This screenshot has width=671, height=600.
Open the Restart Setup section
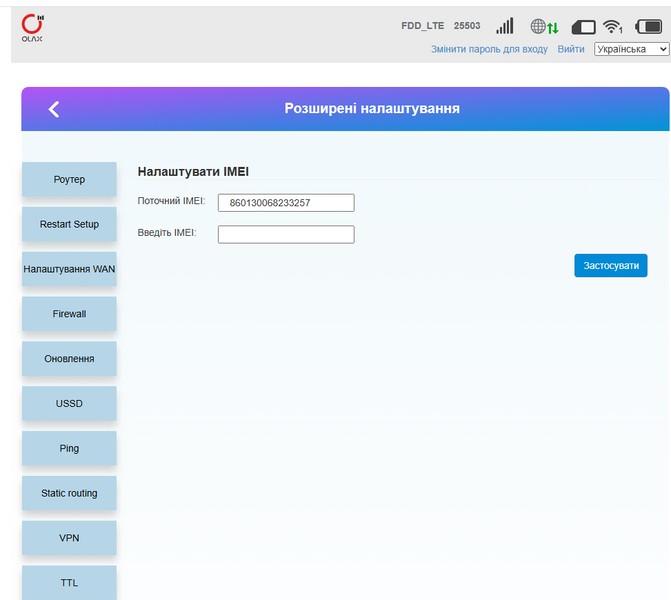click(69, 224)
